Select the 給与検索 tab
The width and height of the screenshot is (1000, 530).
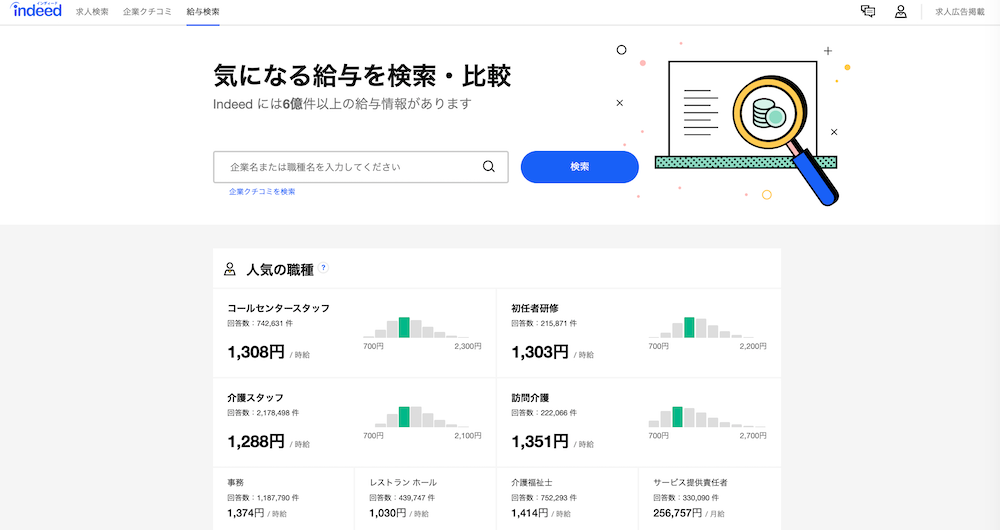[203, 12]
